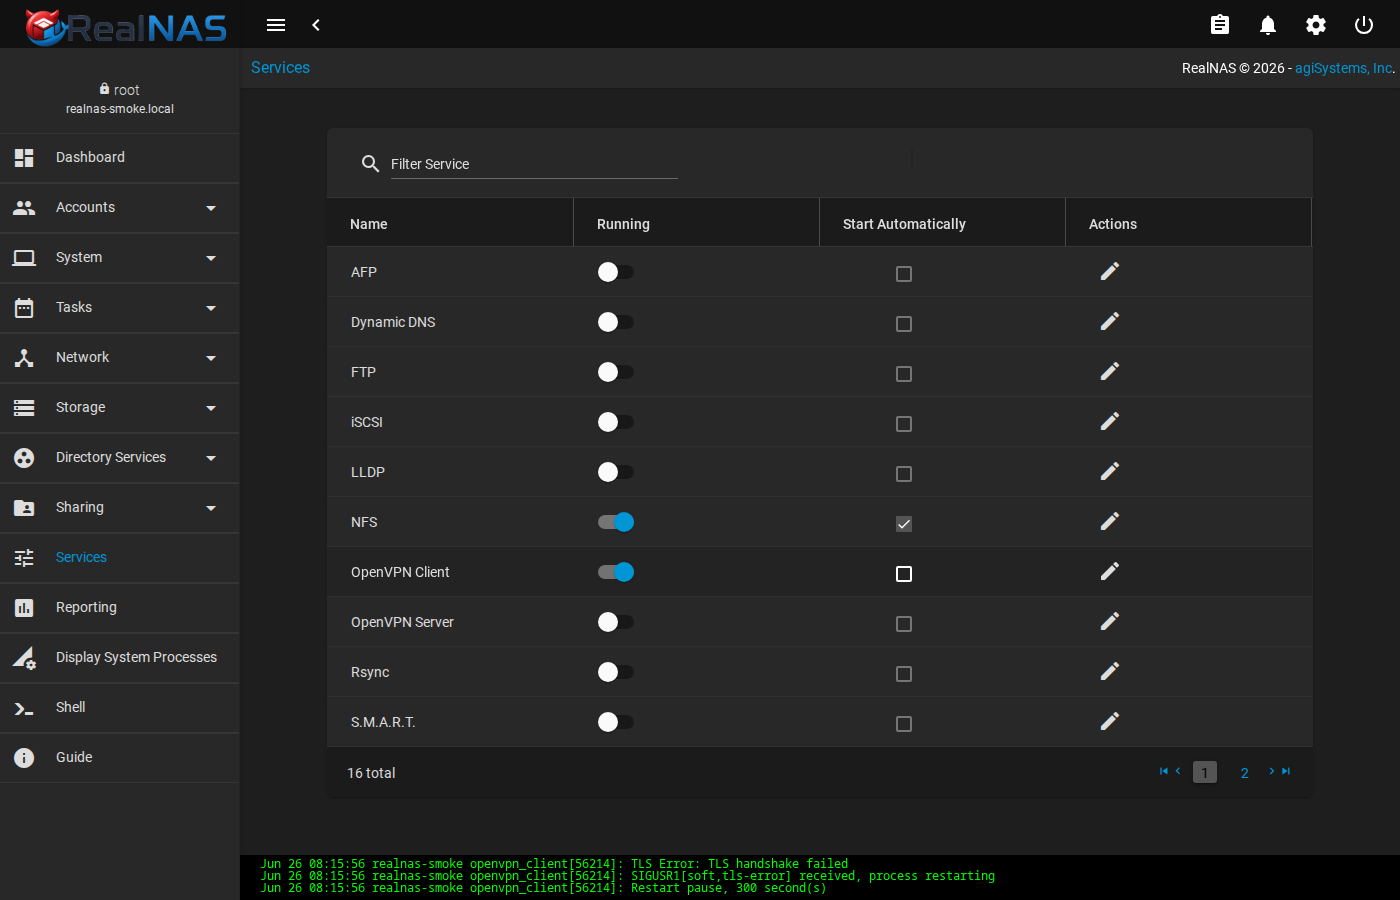Viewport: 1400px width, 900px height.
Task: Expand Directory Services menu arrow
Action: 211,458
